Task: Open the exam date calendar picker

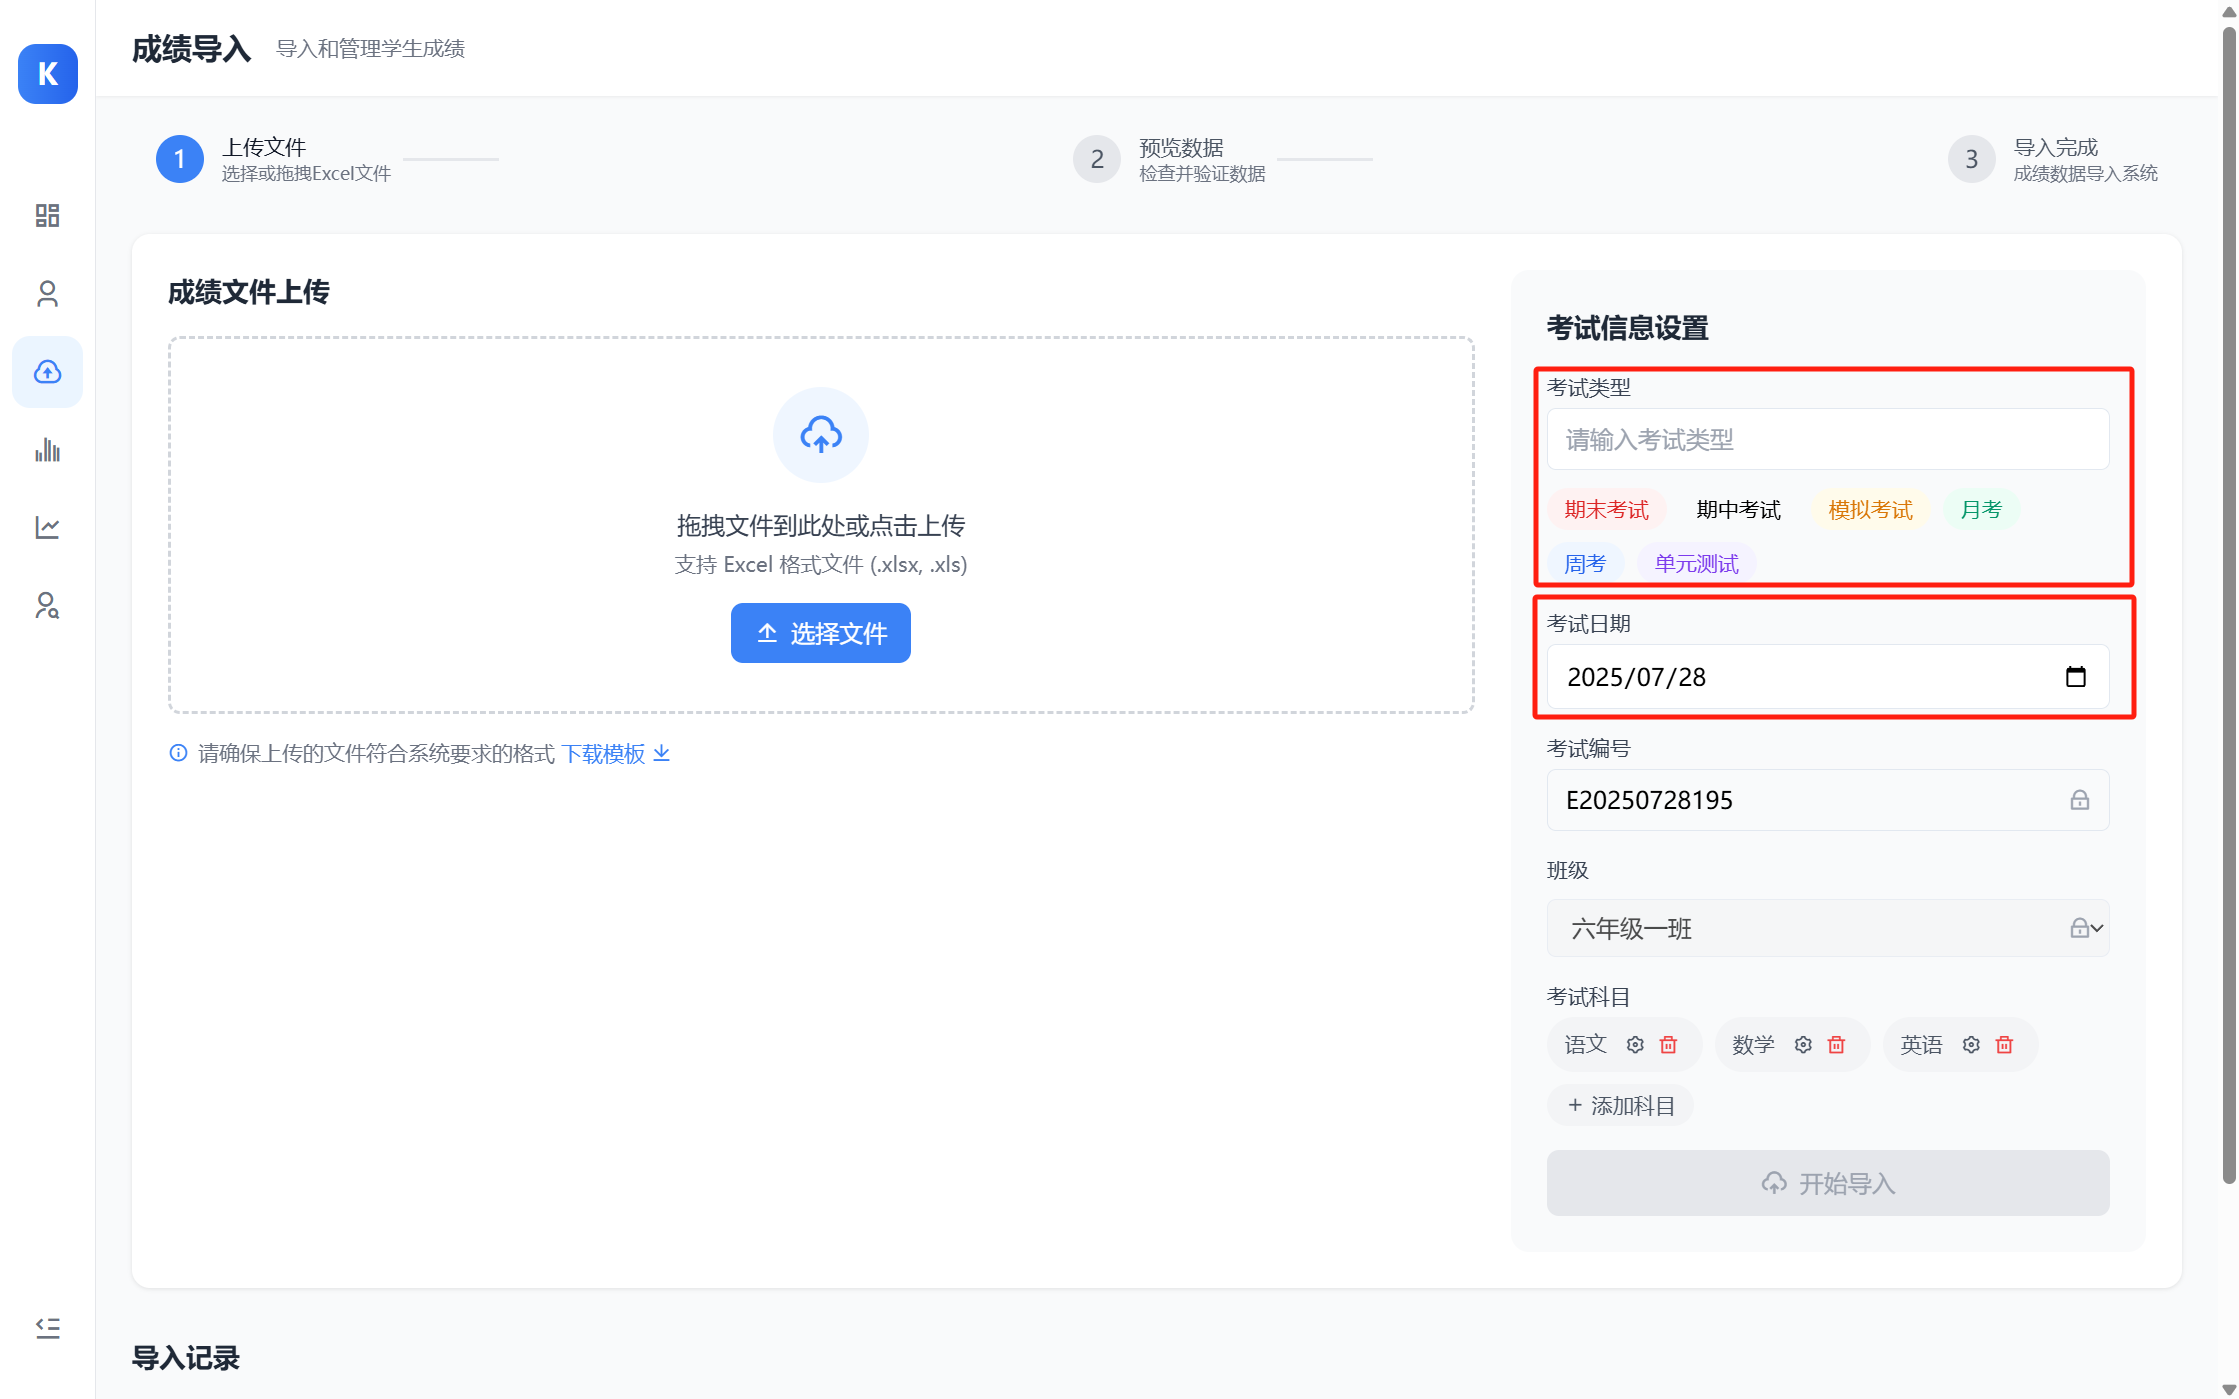Action: 2077,676
